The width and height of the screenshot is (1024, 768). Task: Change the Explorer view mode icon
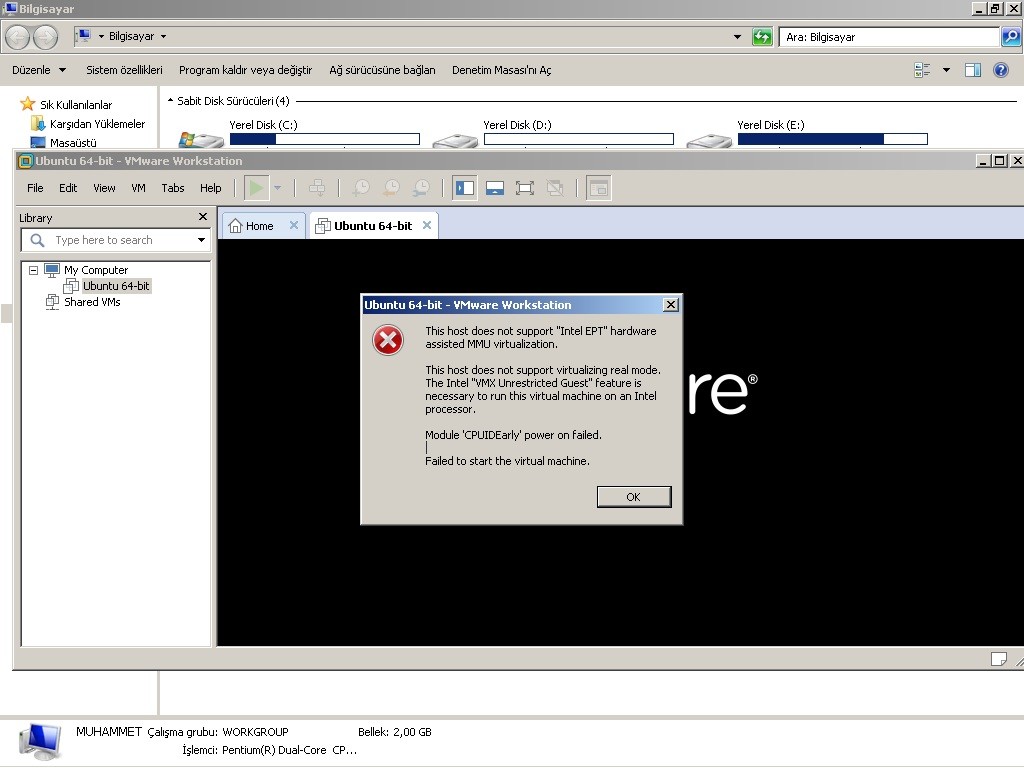pos(922,70)
